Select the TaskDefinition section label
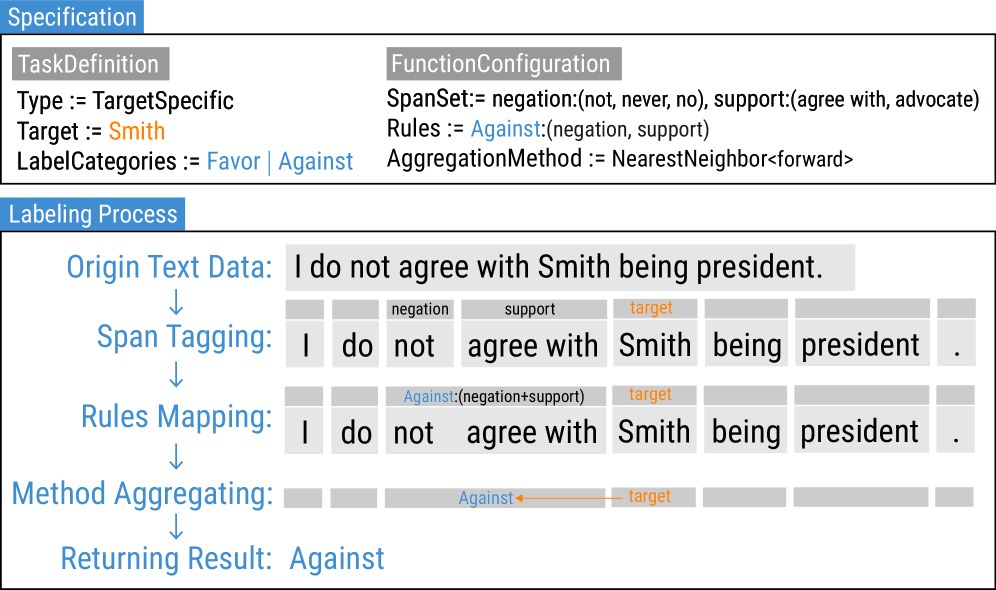 [x=89, y=64]
